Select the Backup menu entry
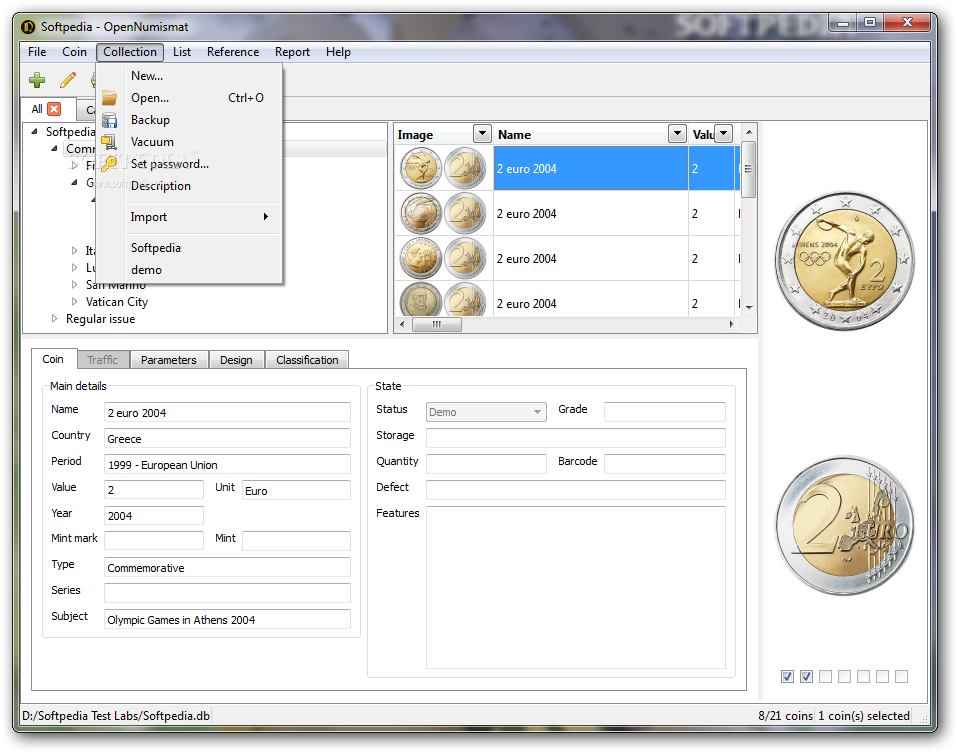Image resolution: width=958 pixels, height=753 pixels. (x=189, y=120)
